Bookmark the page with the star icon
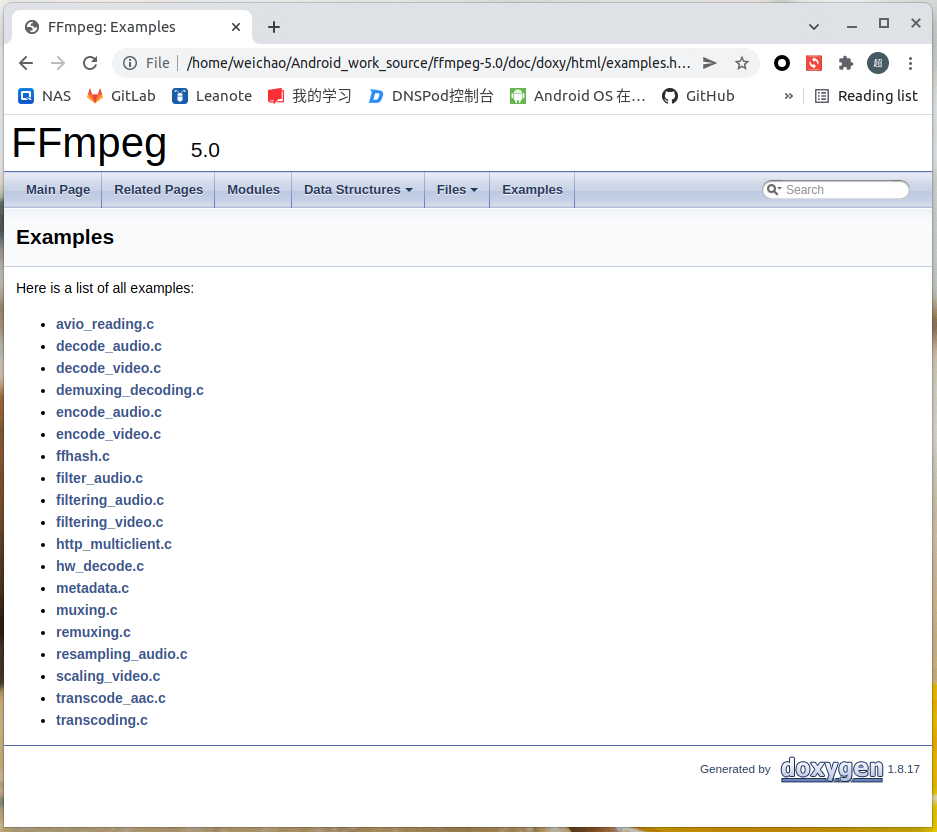The height and width of the screenshot is (832, 937). pyautogui.click(x=742, y=62)
